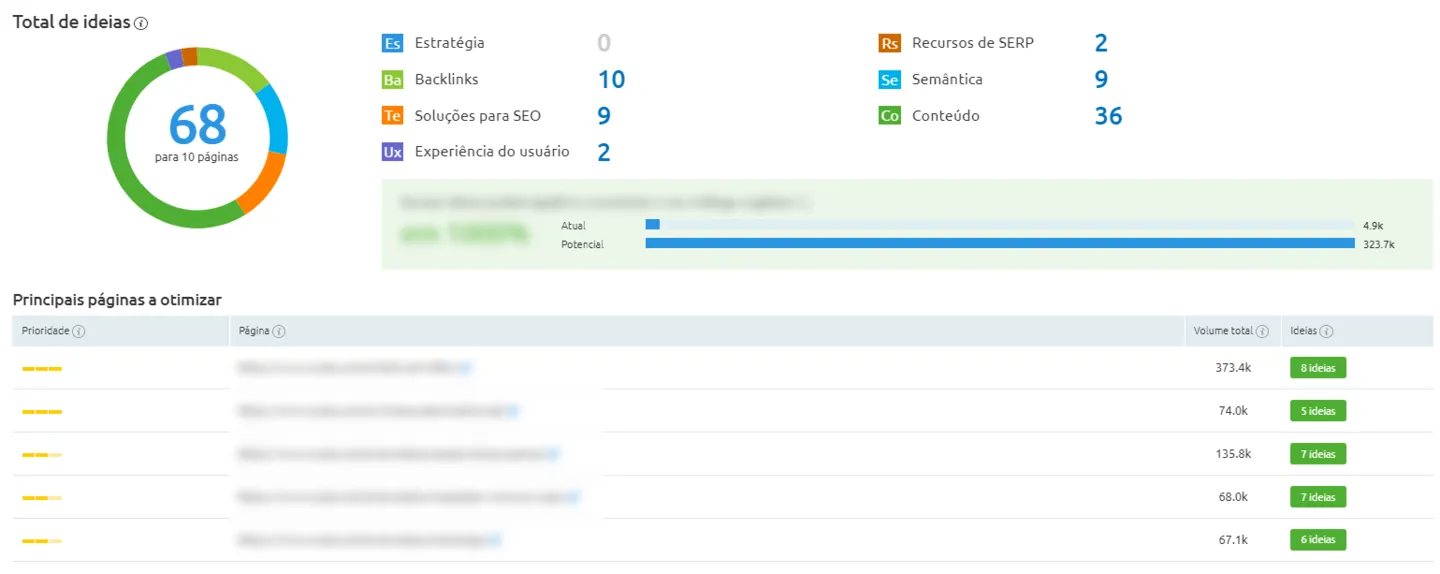Click the Te Soluções para SEO icon
1440x574 pixels.
(x=392, y=116)
